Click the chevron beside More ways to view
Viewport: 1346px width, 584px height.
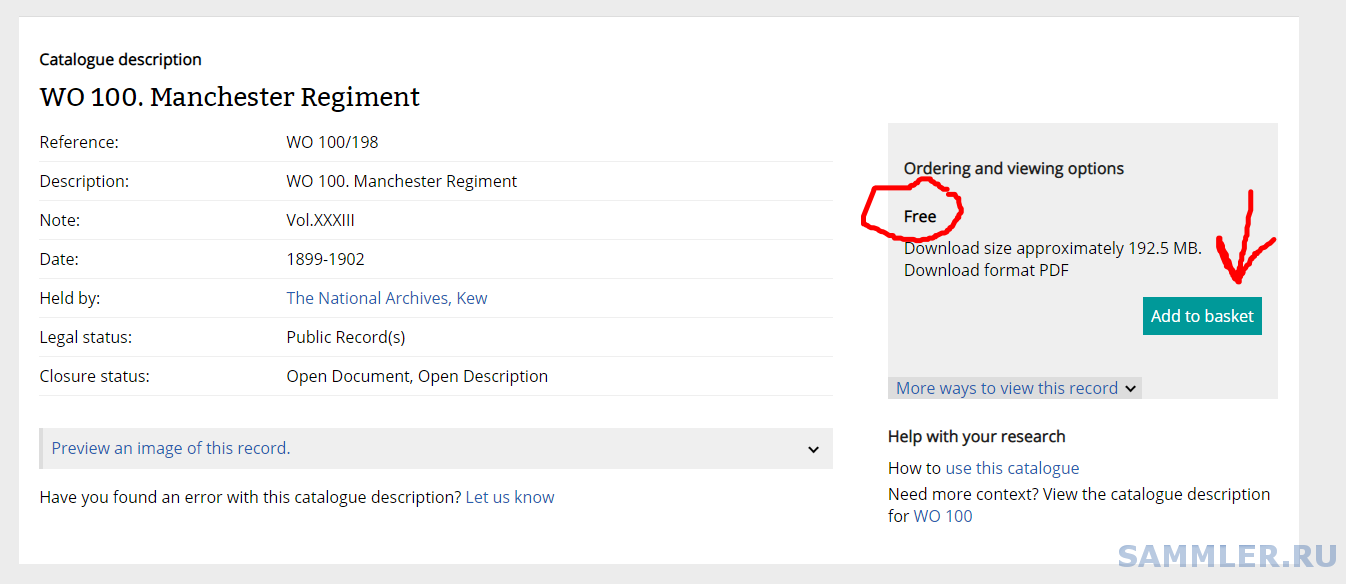(x=1130, y=389)
